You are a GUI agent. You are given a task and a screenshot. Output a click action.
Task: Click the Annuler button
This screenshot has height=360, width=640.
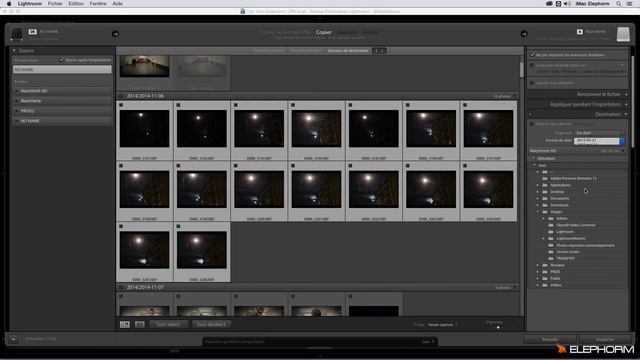550,340
